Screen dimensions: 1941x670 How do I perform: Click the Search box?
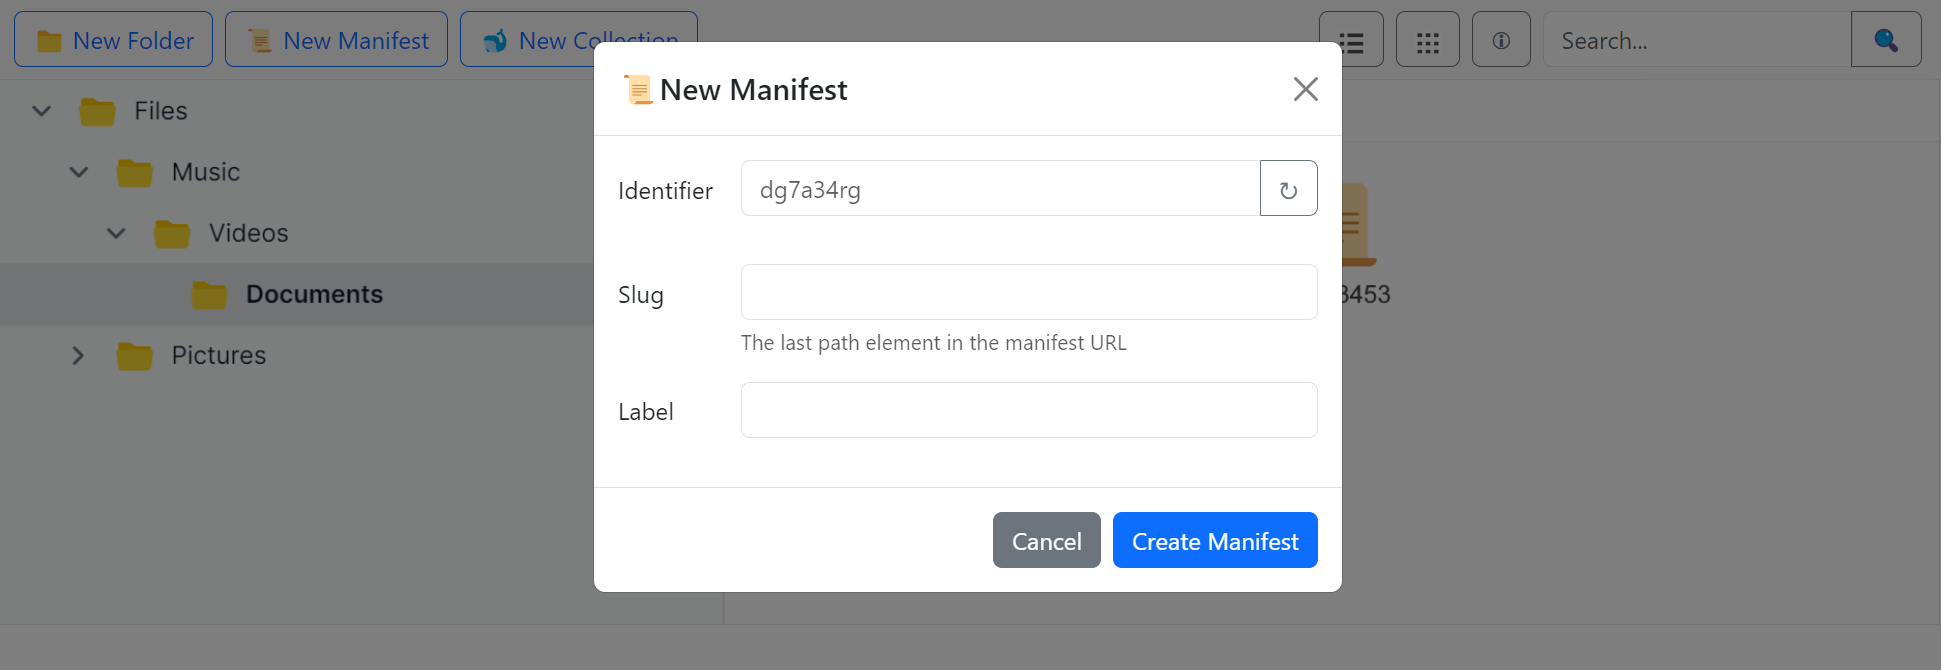[x=1697, y=40]
